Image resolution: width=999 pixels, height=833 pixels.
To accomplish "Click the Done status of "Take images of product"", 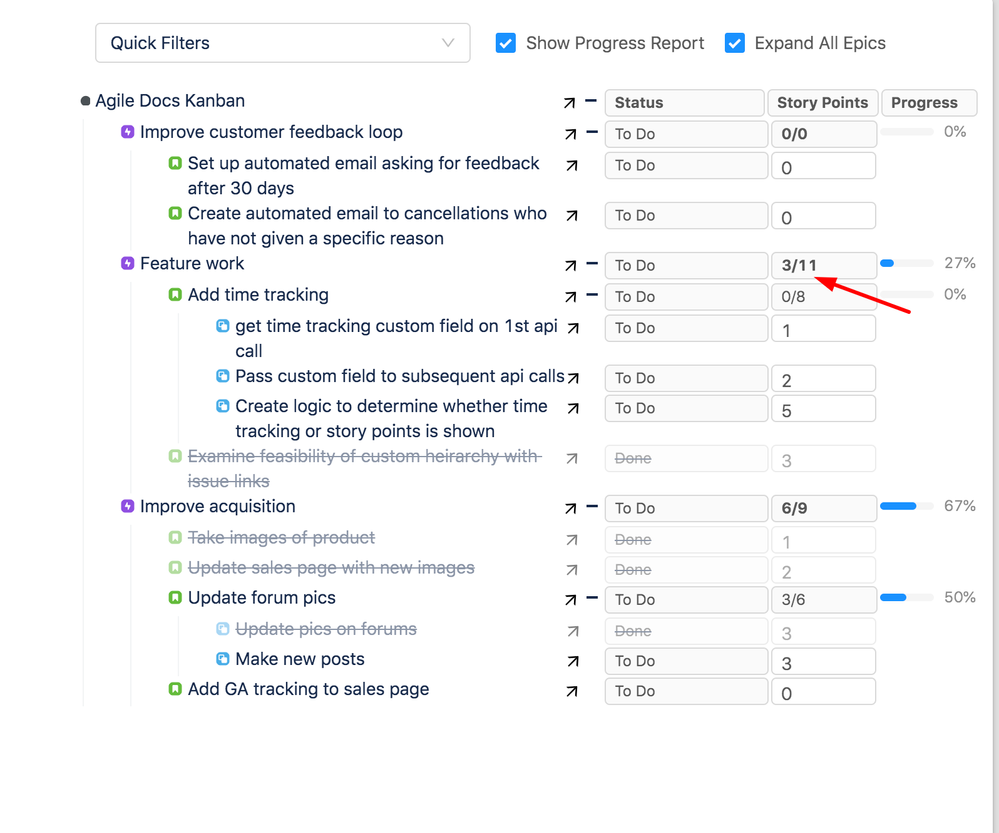I will tap(686, 539).
